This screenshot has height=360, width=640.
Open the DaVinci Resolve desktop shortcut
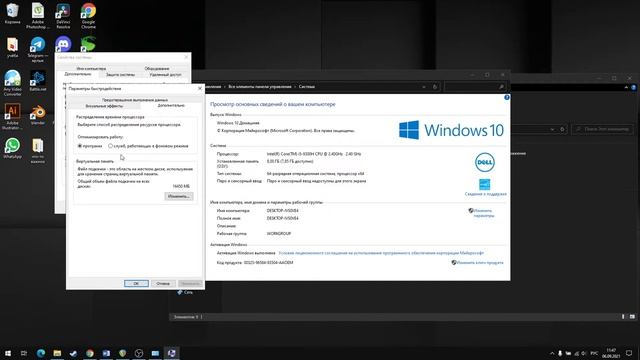63,16
